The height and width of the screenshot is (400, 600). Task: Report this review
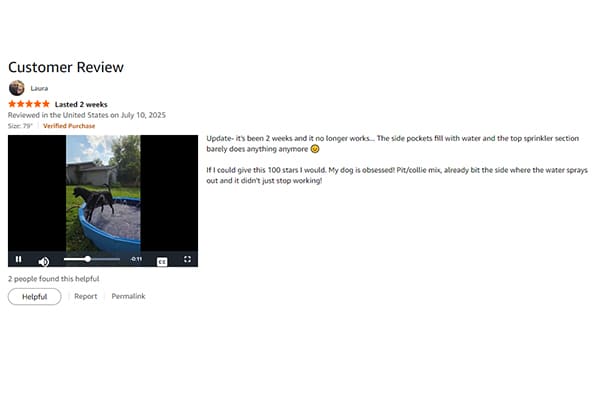pyautogui.click(x=86, y=296)
